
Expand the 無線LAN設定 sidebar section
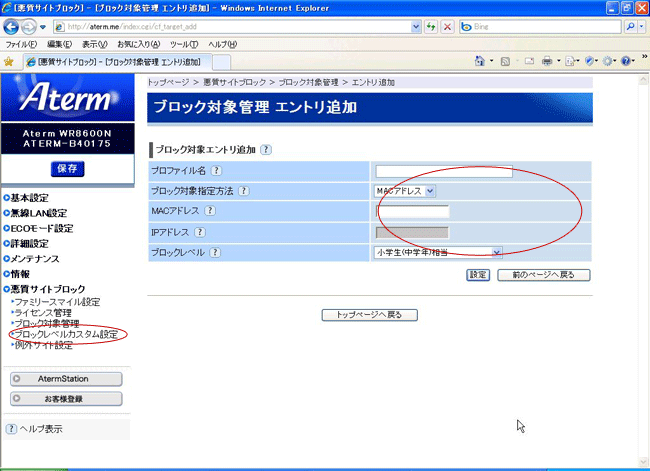point(39,213)
